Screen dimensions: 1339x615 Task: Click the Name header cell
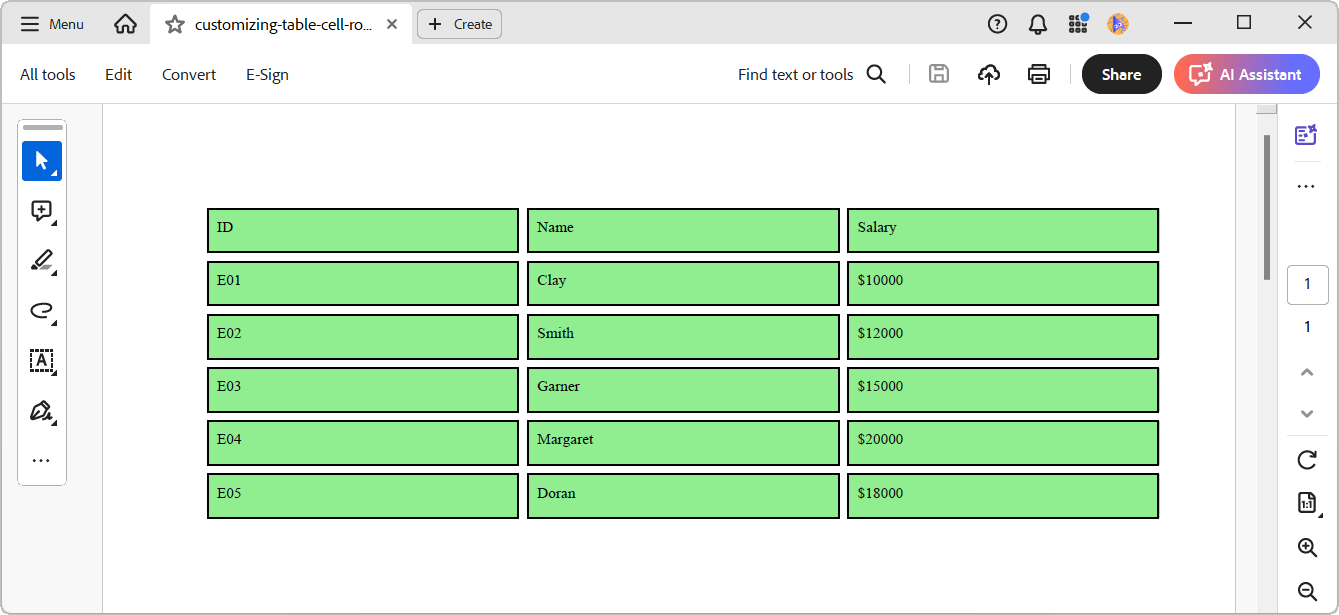pyautogui.click(x=683, y=230)
